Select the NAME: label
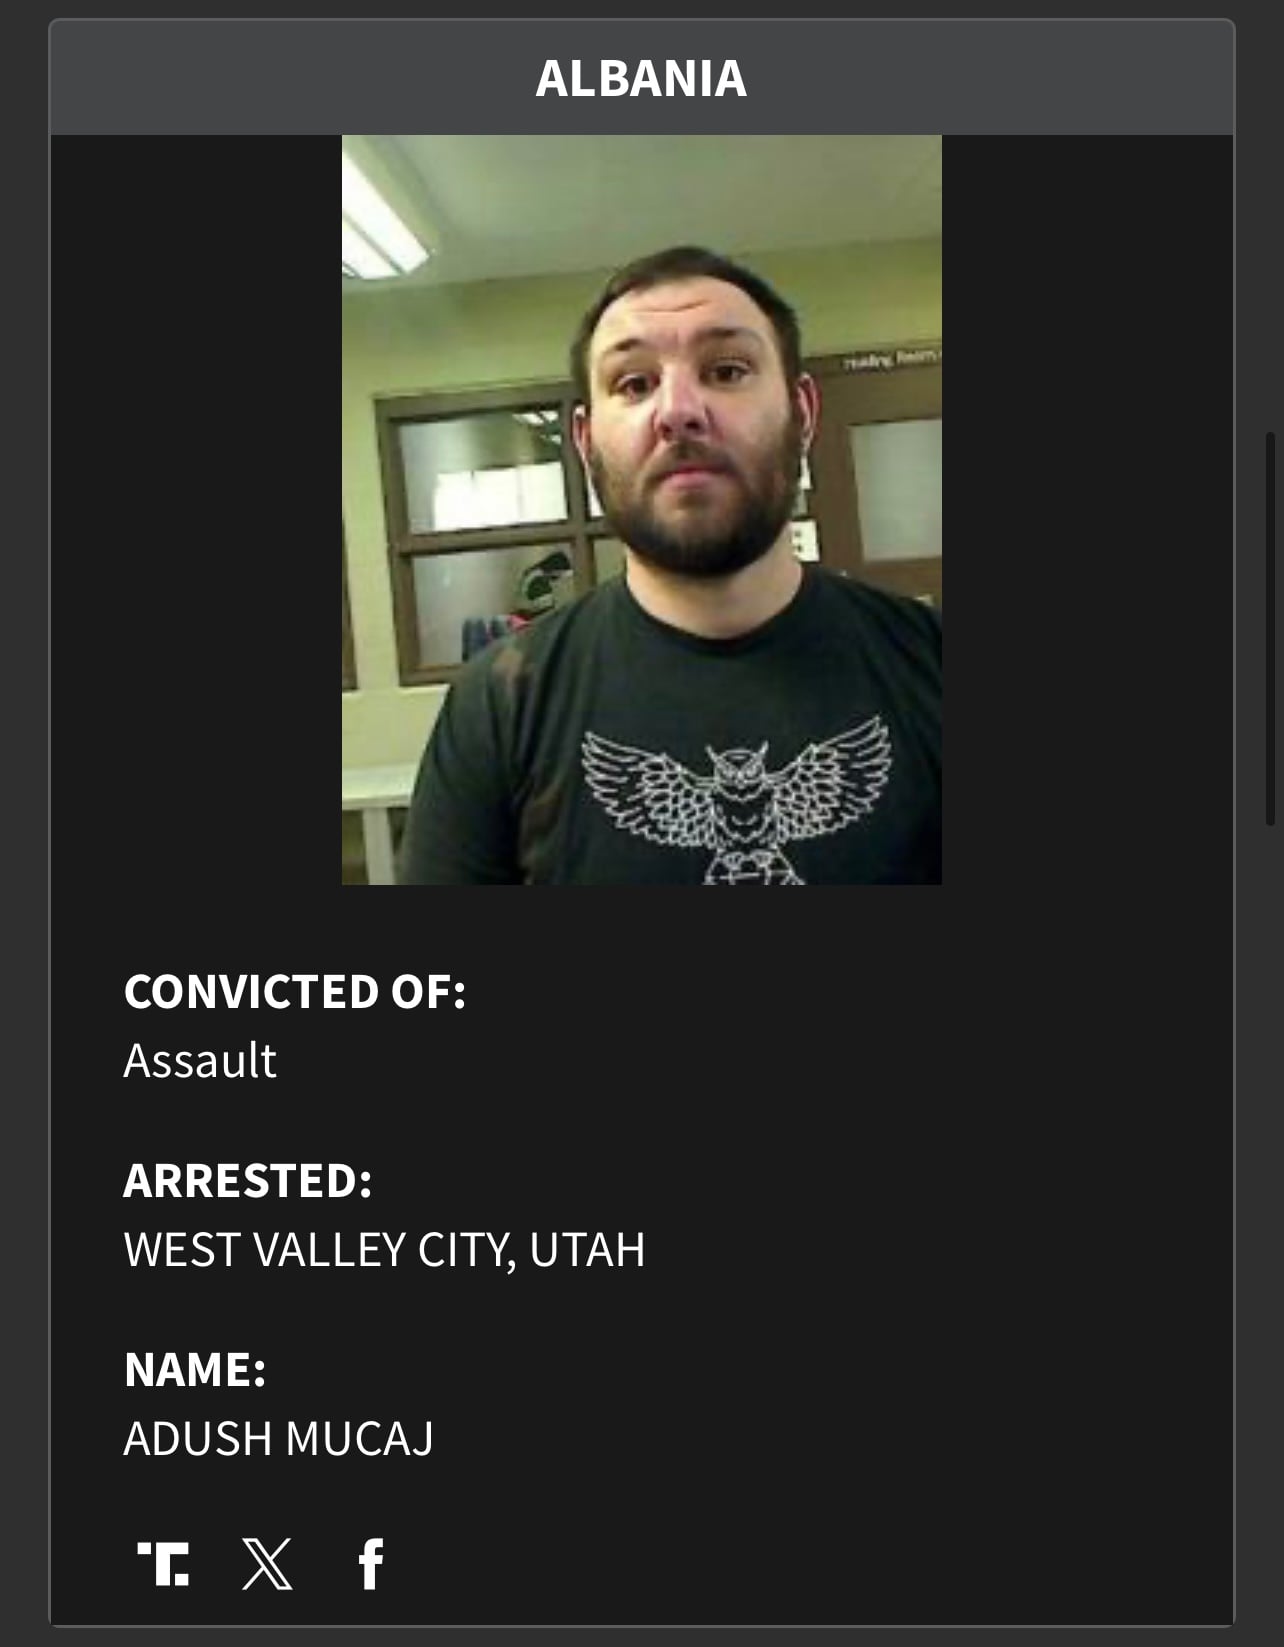Screen dimensions: 1284x1647 pos(195,1369)
